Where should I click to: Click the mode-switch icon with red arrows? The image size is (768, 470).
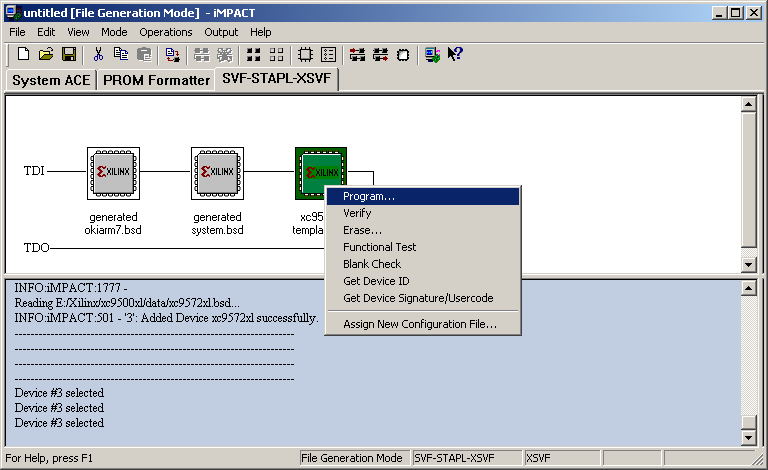point(172,54)
